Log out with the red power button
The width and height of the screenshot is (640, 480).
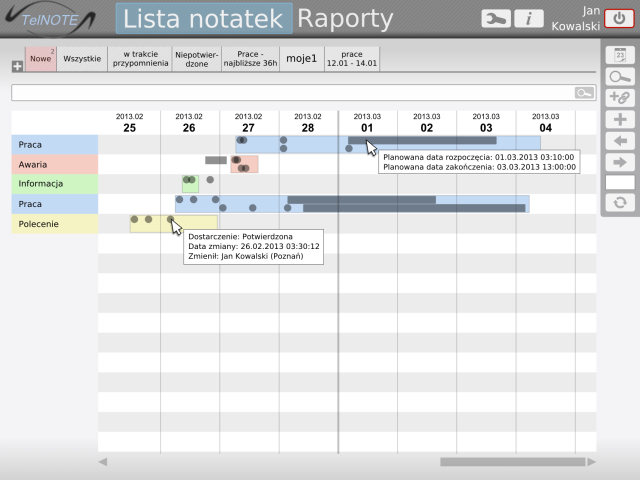point(619,19)
